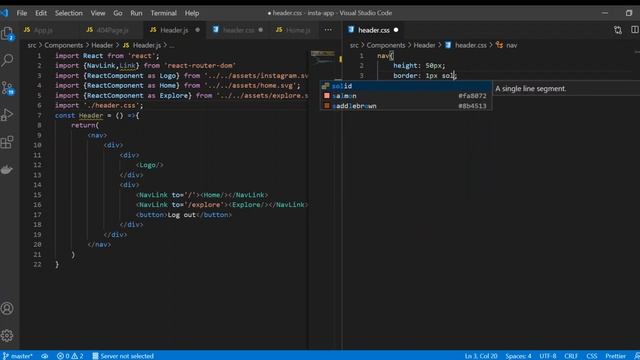Image resolution: width=640 pixels, height=360 pixels.
Task: Open the Run menu
Action: pos(136,13)
